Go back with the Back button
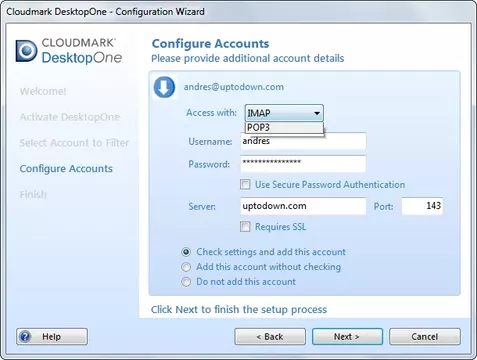Image resolution: width=477 pixels, height=360 pixels. (x=270, y=337)
